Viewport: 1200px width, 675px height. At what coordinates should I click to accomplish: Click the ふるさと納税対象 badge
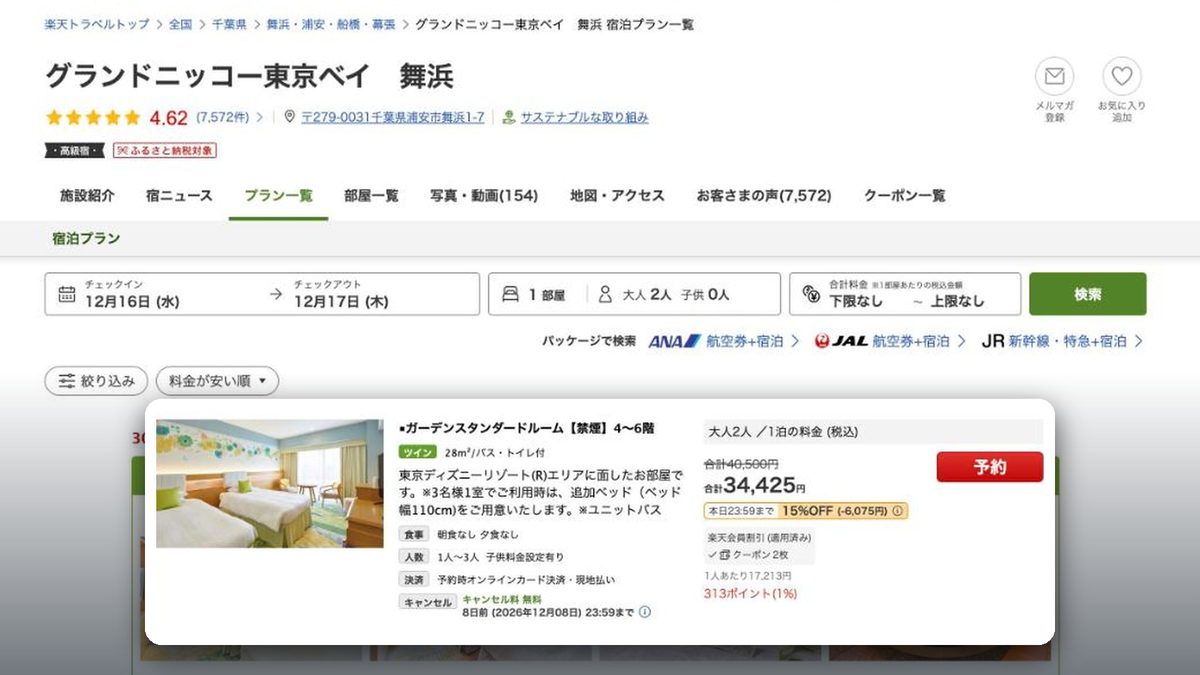coord(165,150)
